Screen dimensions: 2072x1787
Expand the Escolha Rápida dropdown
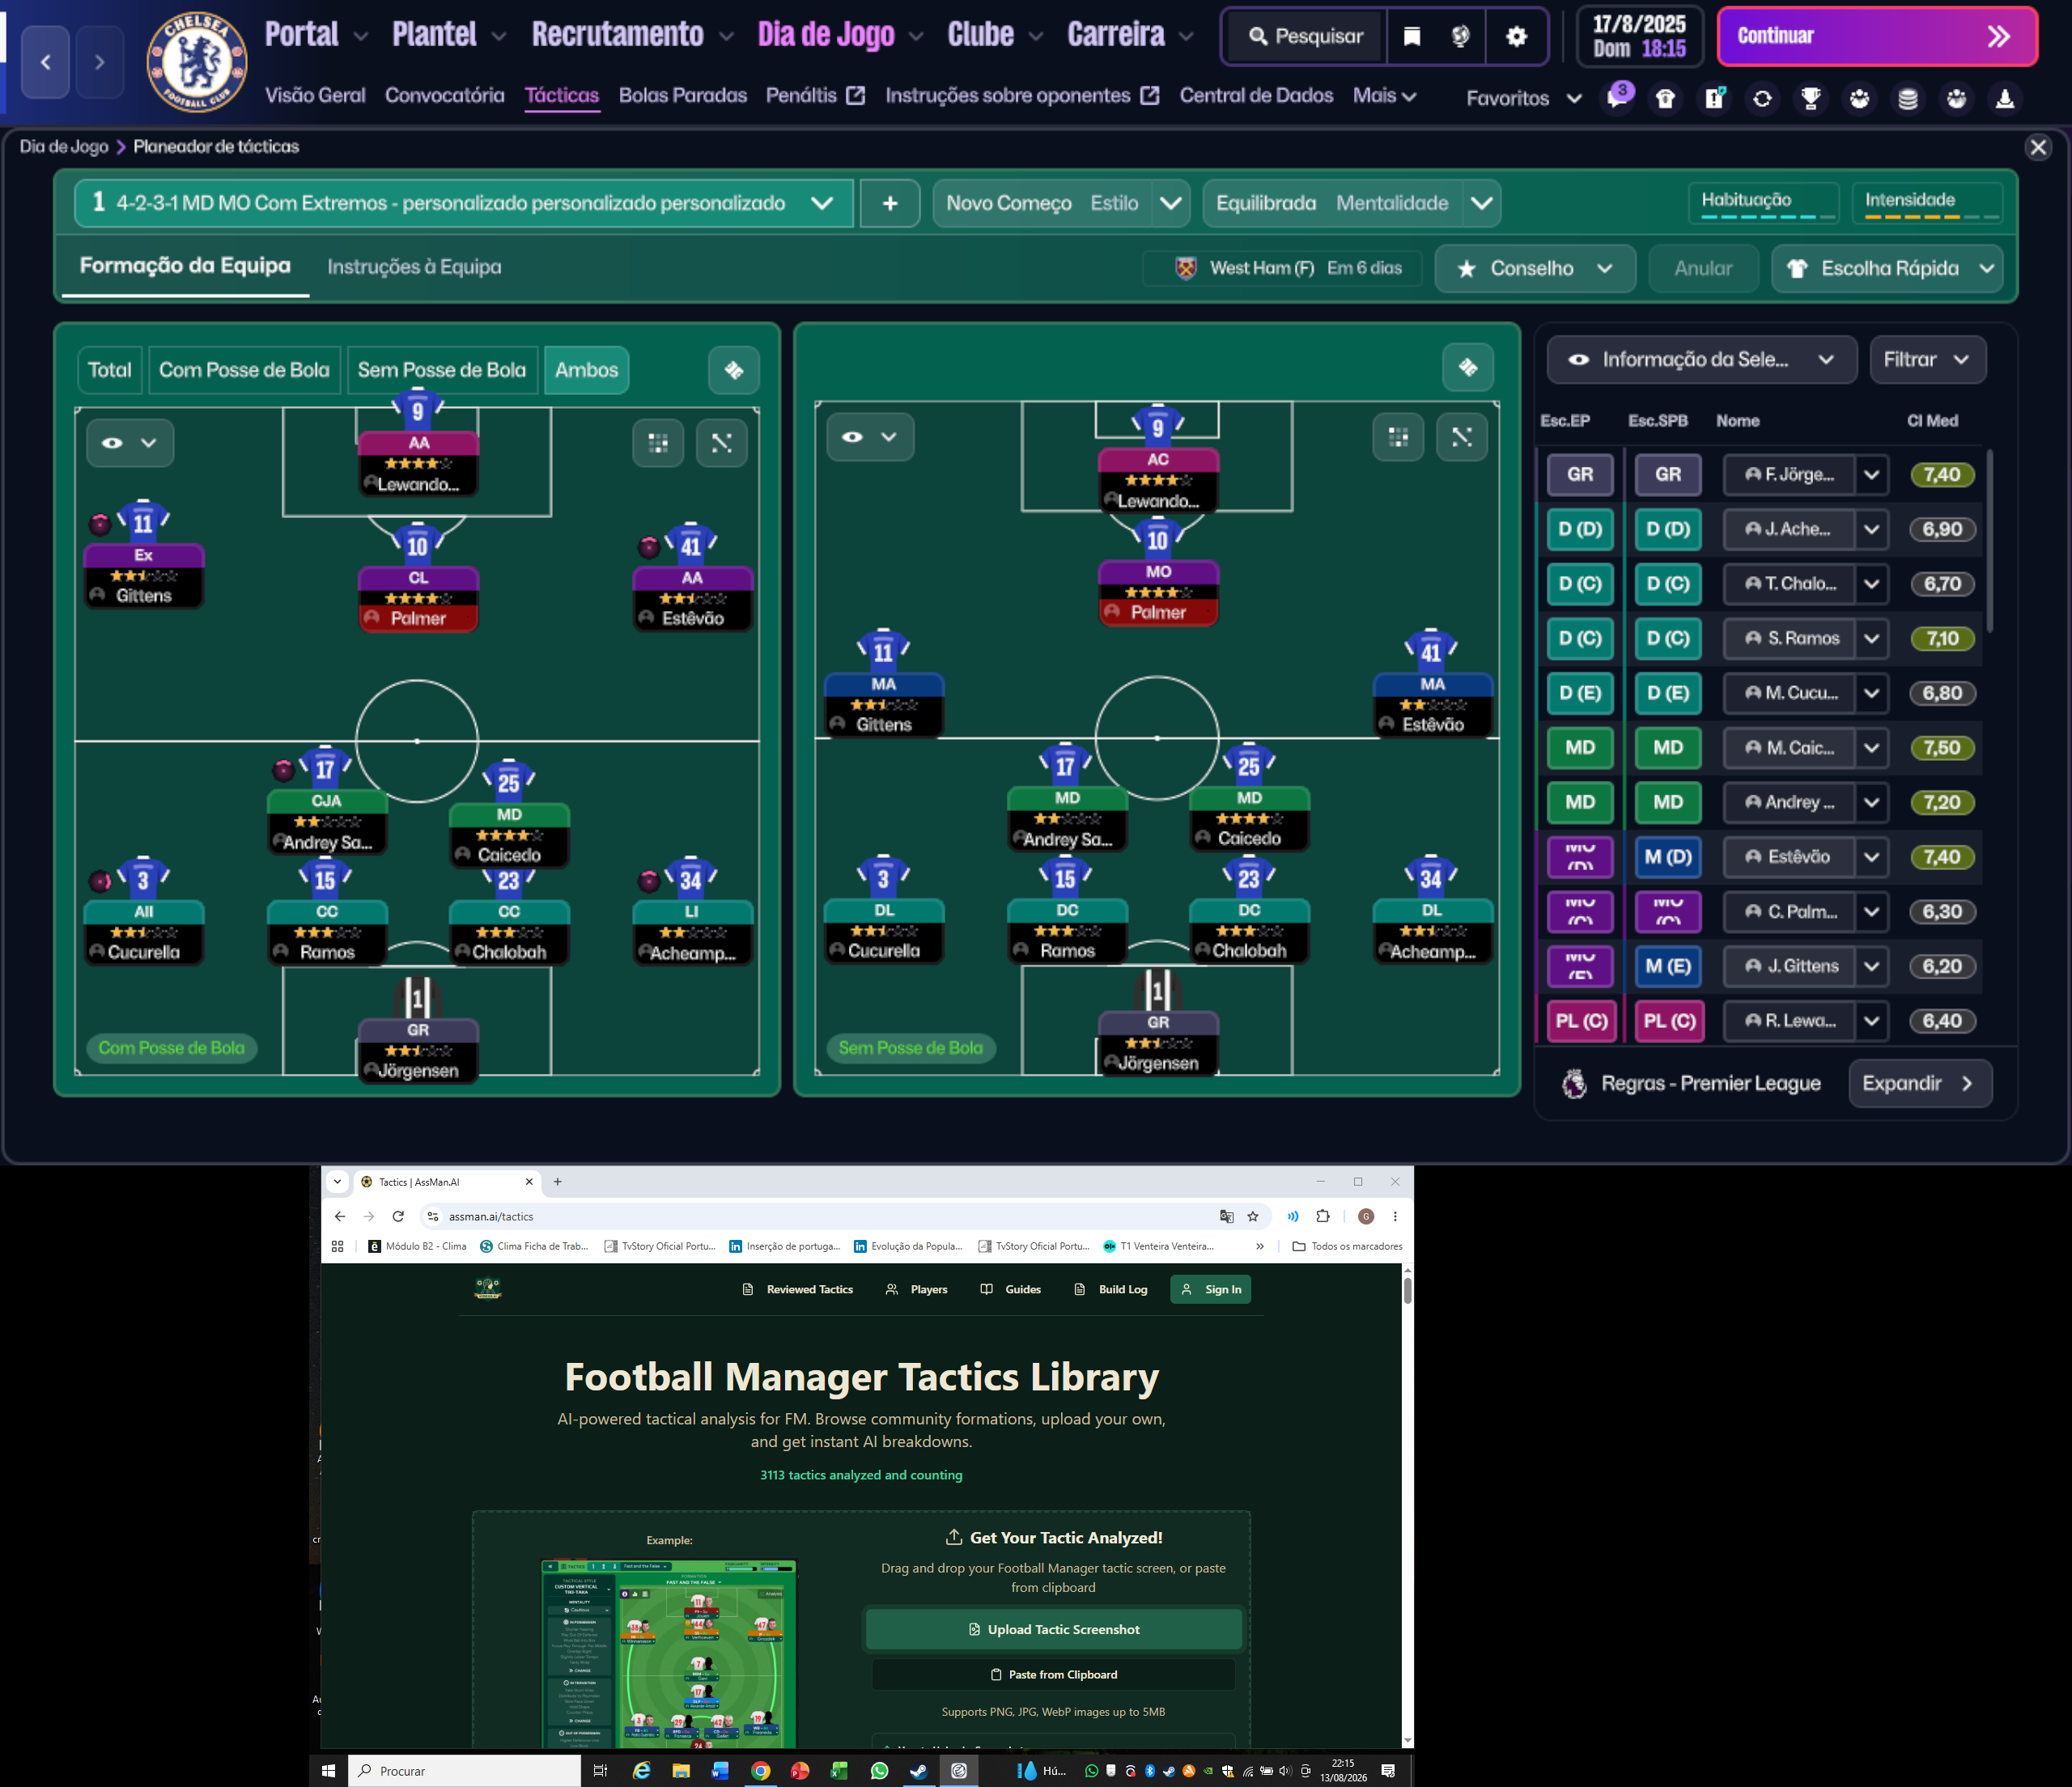[1887, 268]
